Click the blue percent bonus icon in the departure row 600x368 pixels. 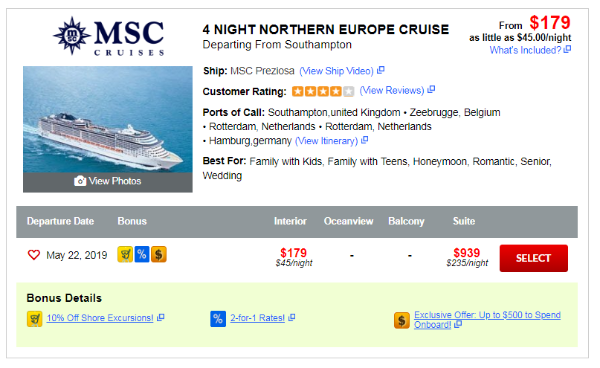tap(142, 254)
